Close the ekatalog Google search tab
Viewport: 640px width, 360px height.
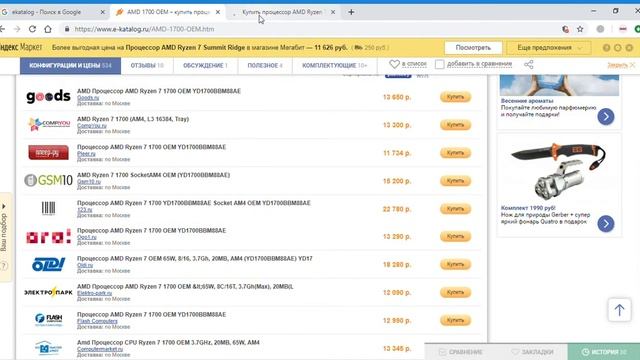[x=103, y=12]
